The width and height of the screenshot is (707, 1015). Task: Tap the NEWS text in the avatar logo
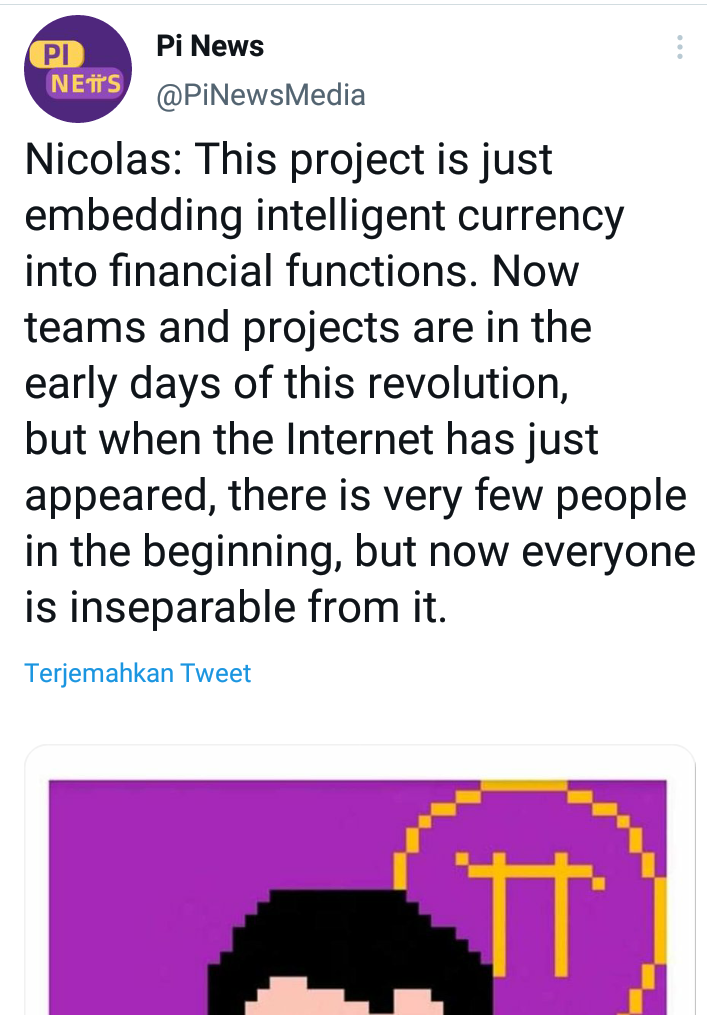coord(85,83)
